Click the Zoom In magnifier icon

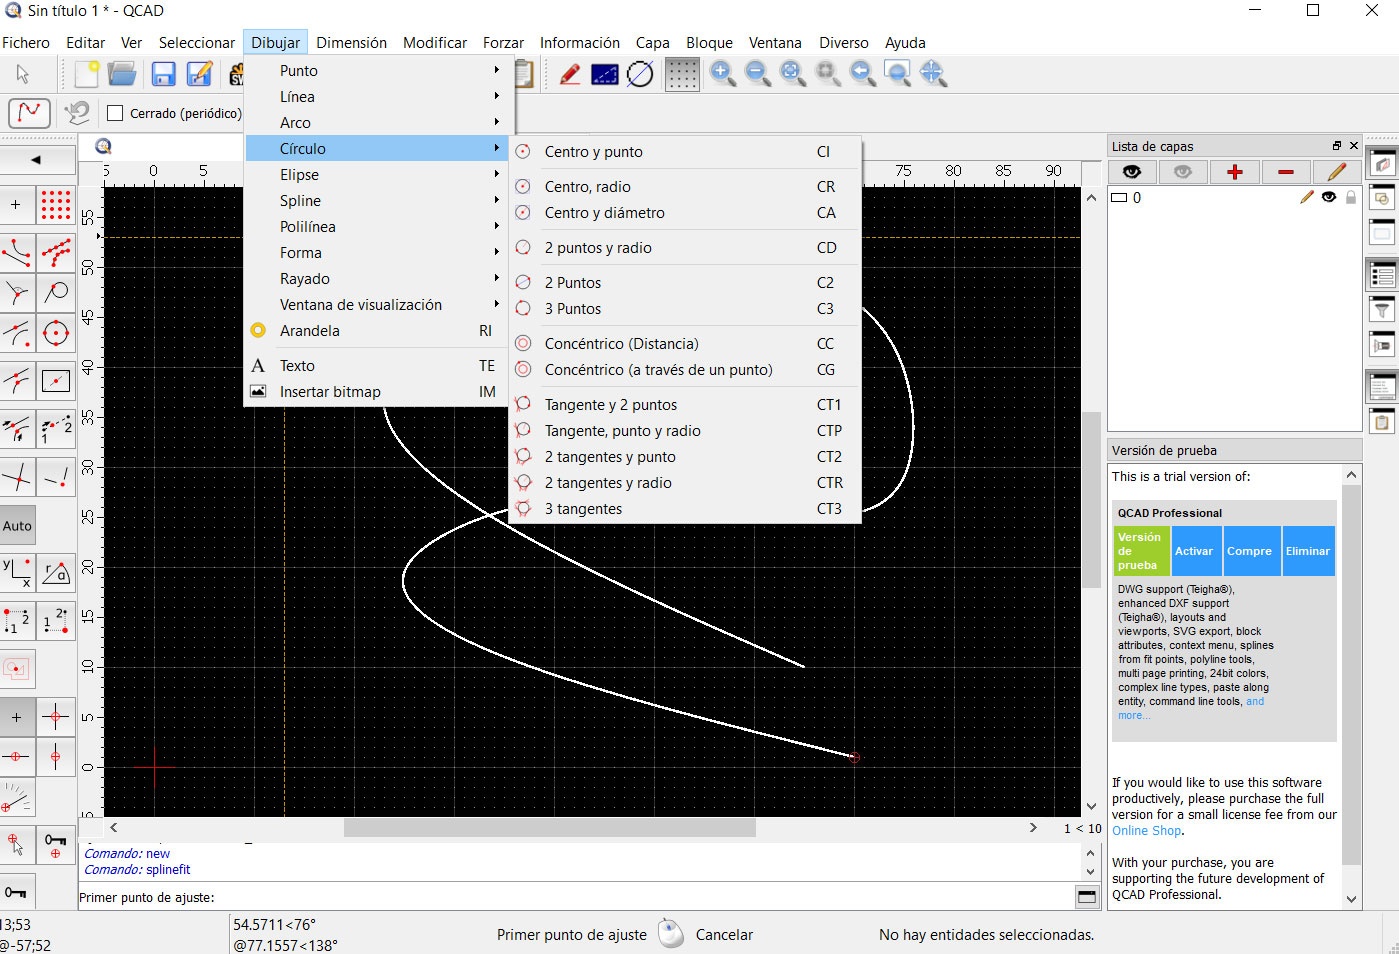(x=722, y=73)
